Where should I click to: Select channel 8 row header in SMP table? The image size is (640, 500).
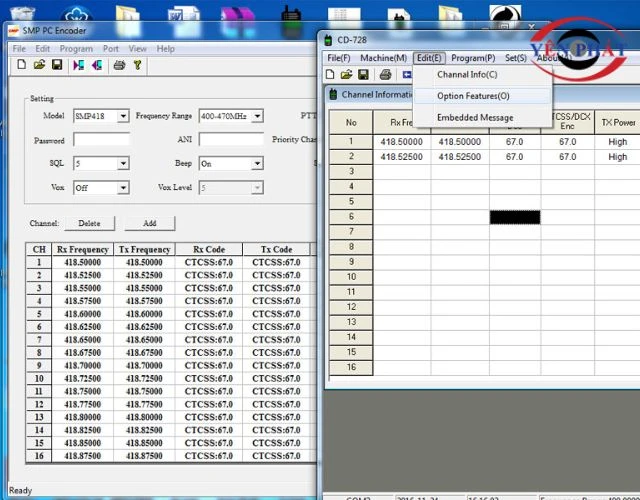coord(39,353)
